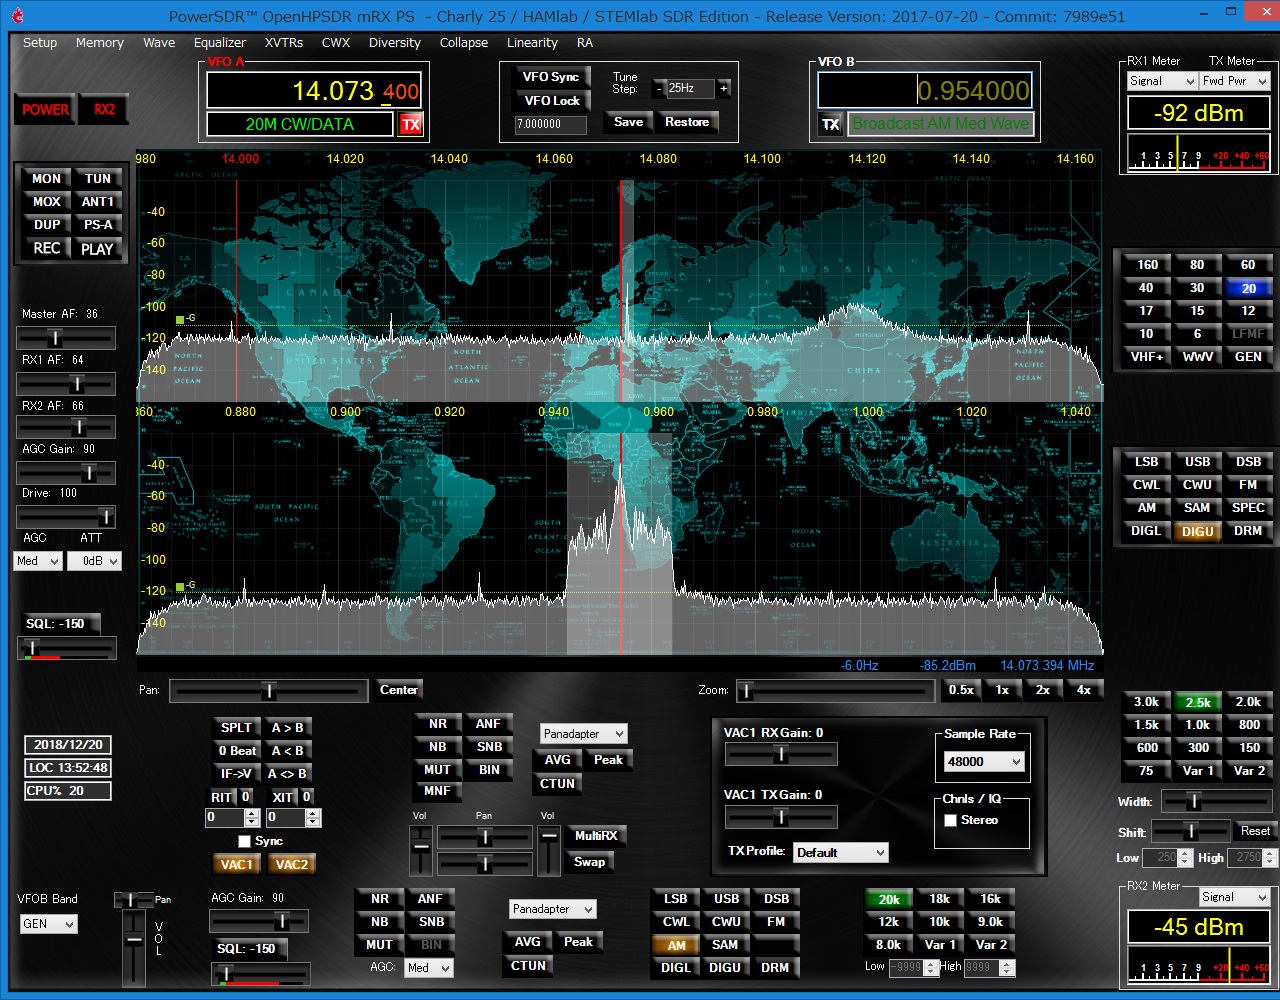The height and width of the screenshot is (1000, 1280).
Task: Click the SPLT split button
Action: tap(237, 728)
